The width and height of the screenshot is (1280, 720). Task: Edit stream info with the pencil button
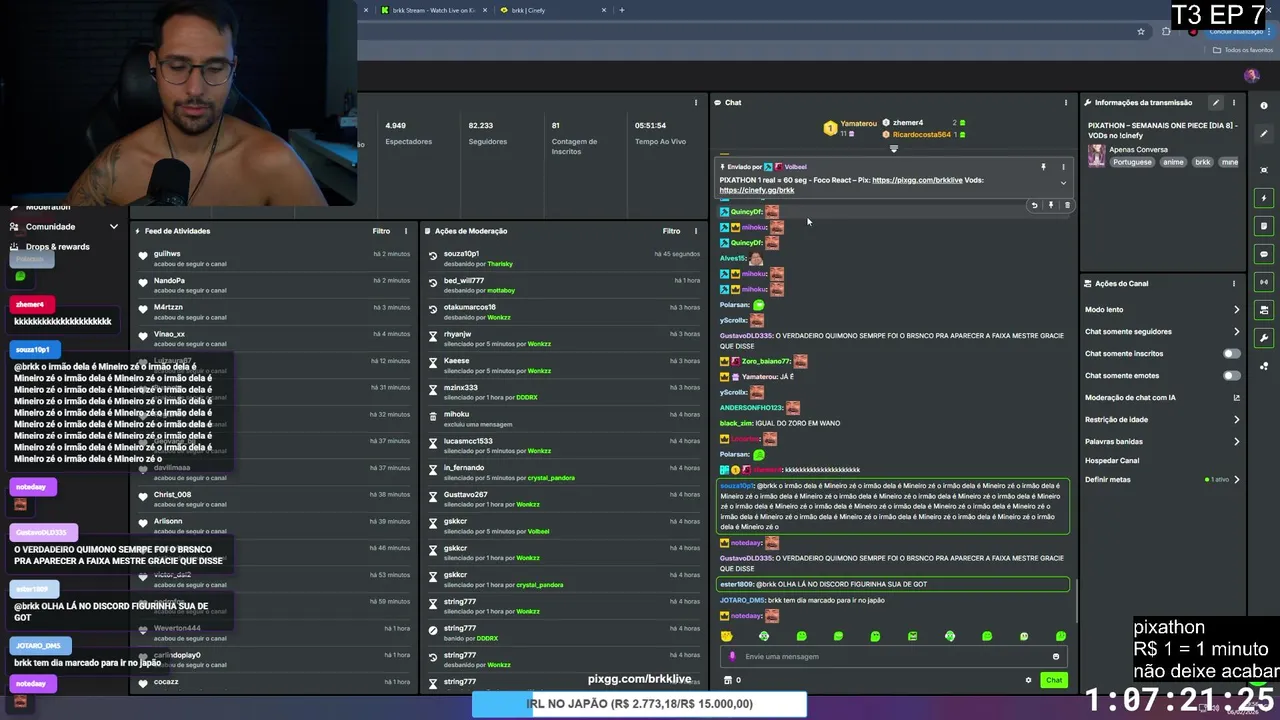point(1216,102)
